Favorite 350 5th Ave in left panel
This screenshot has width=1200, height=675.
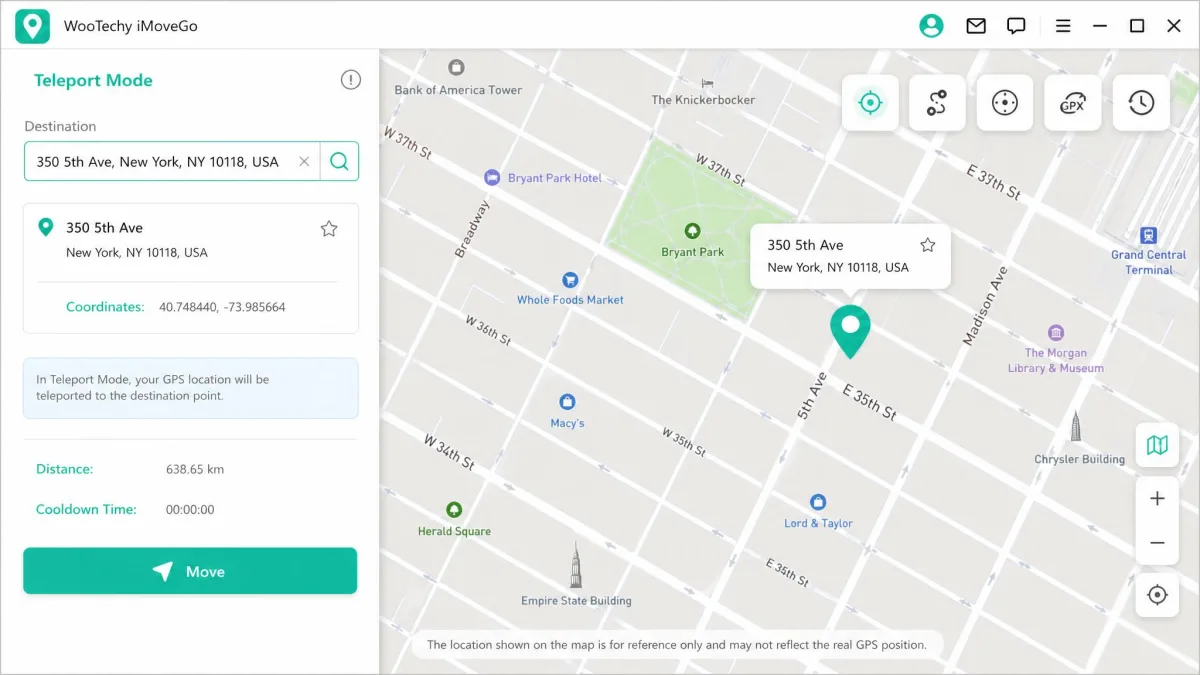[x=329, y=229]
